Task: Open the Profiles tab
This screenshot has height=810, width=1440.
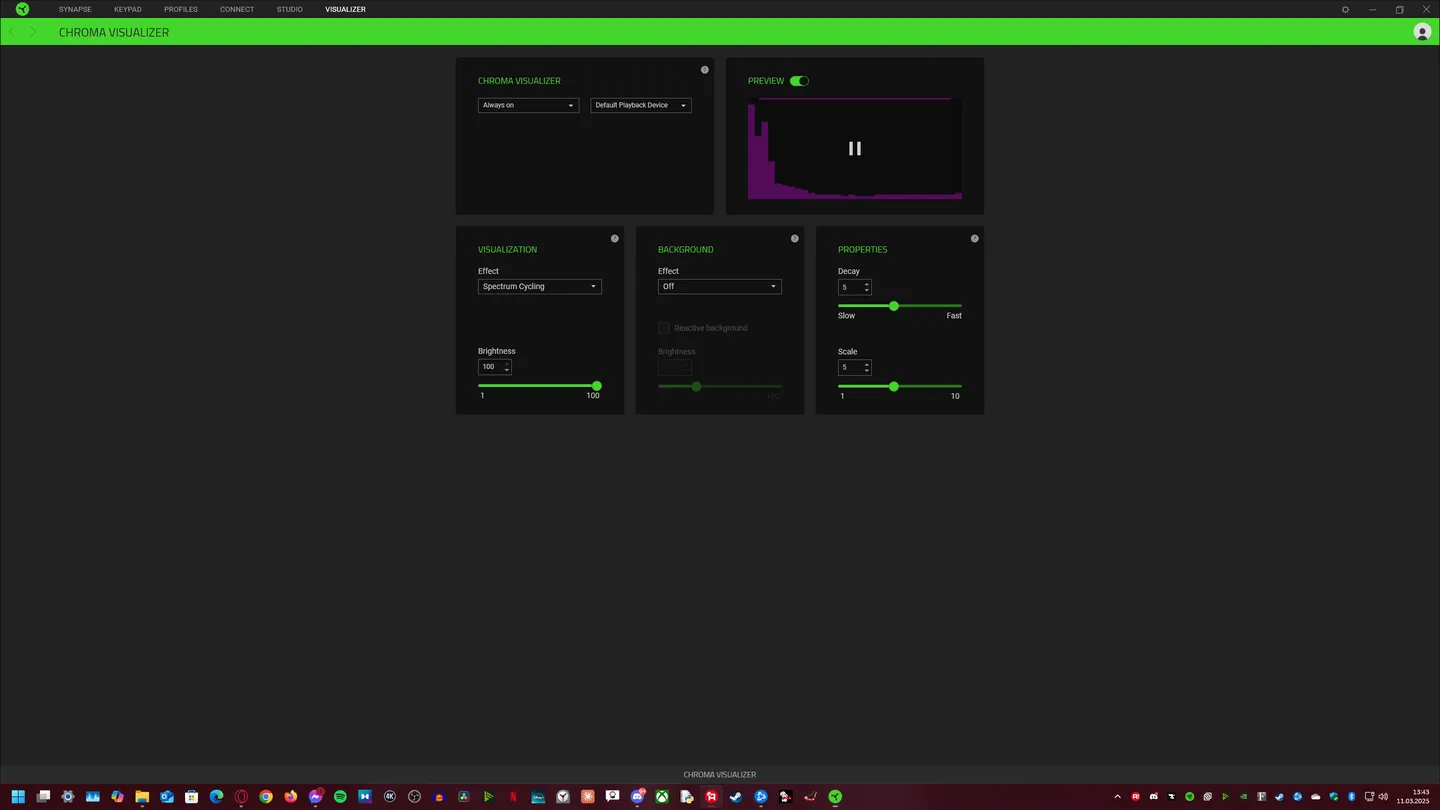Action: [x=181, y=9]
